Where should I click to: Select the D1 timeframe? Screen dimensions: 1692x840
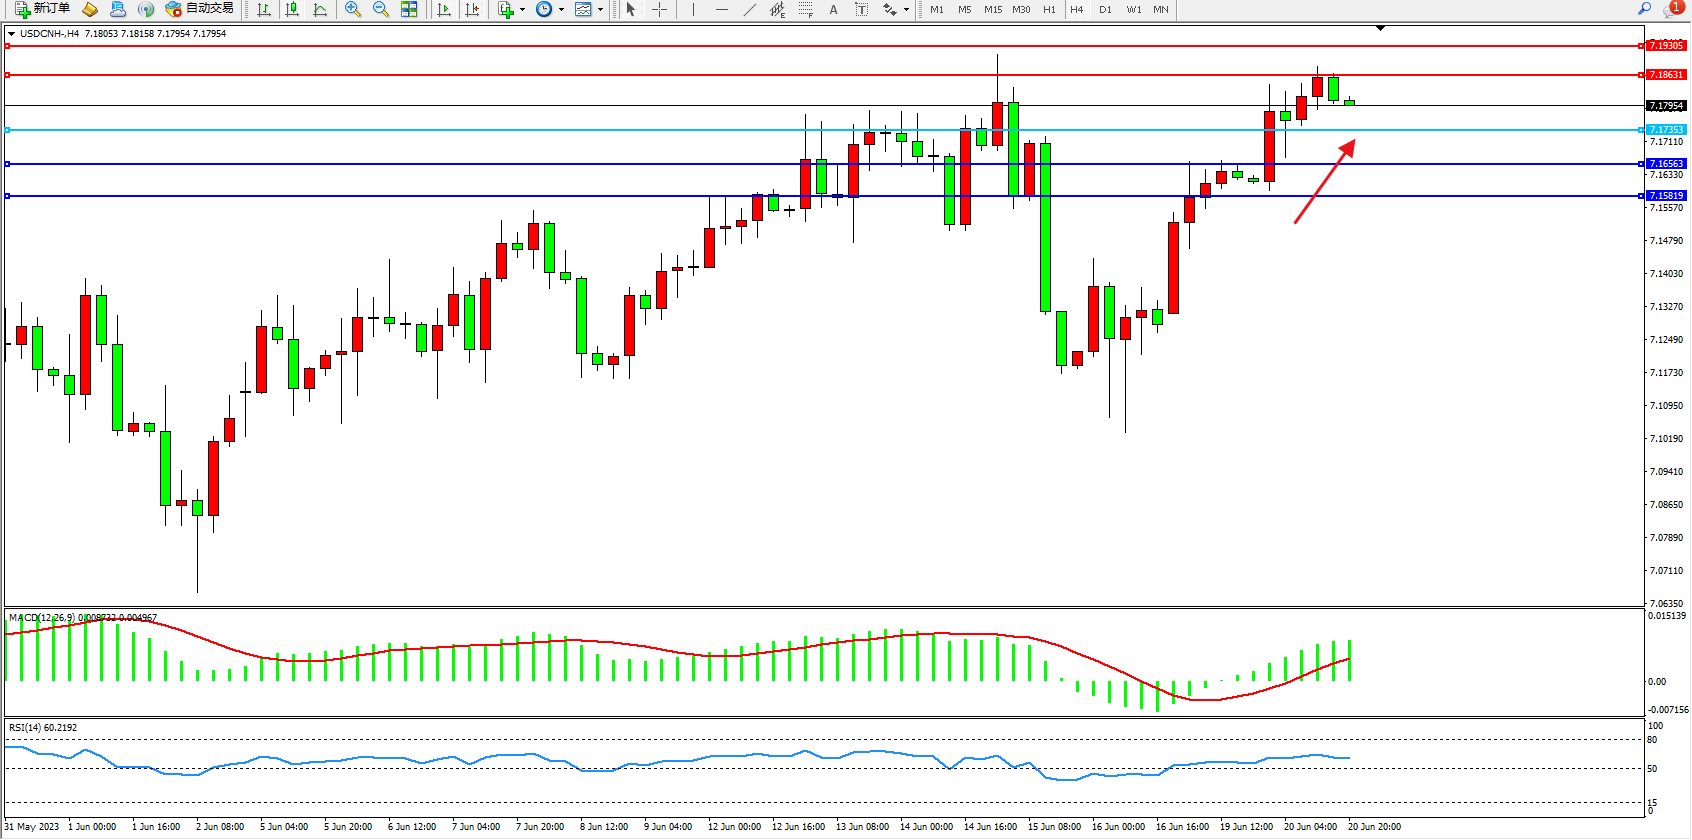(x=1105, y=9)
